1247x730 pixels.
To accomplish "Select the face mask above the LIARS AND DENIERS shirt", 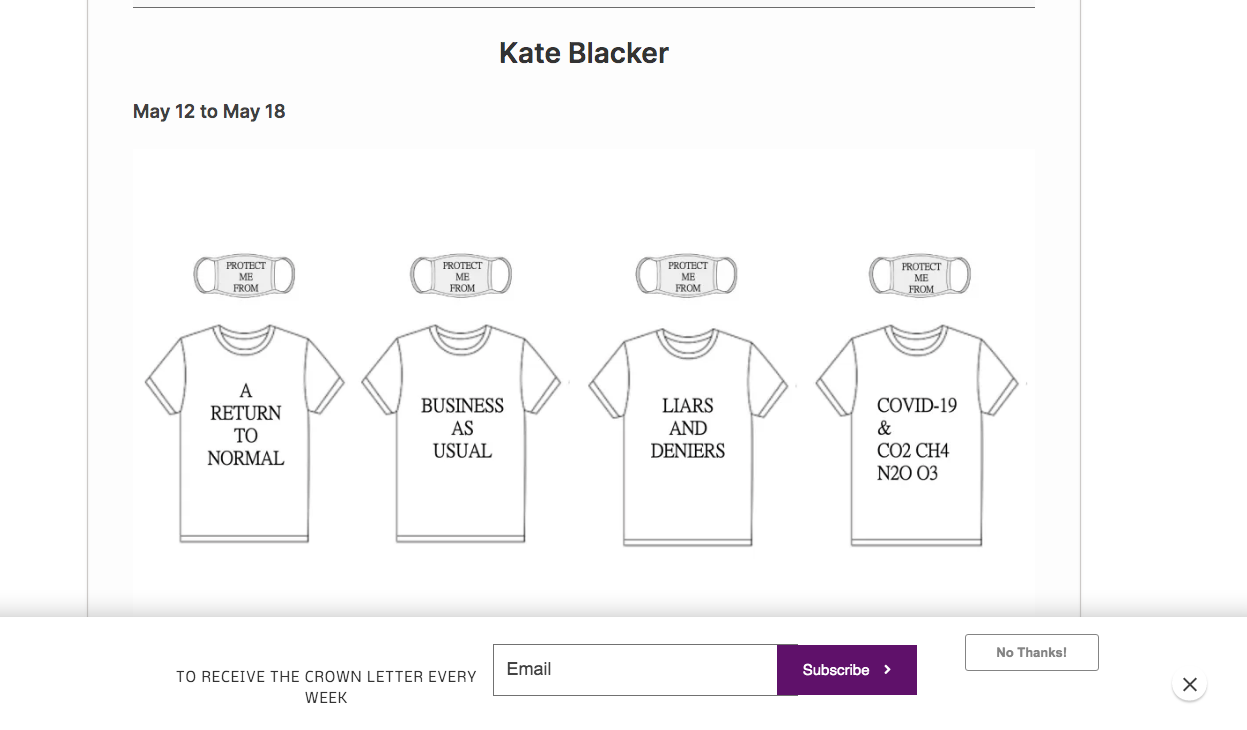I will click(x=687, y=275).
